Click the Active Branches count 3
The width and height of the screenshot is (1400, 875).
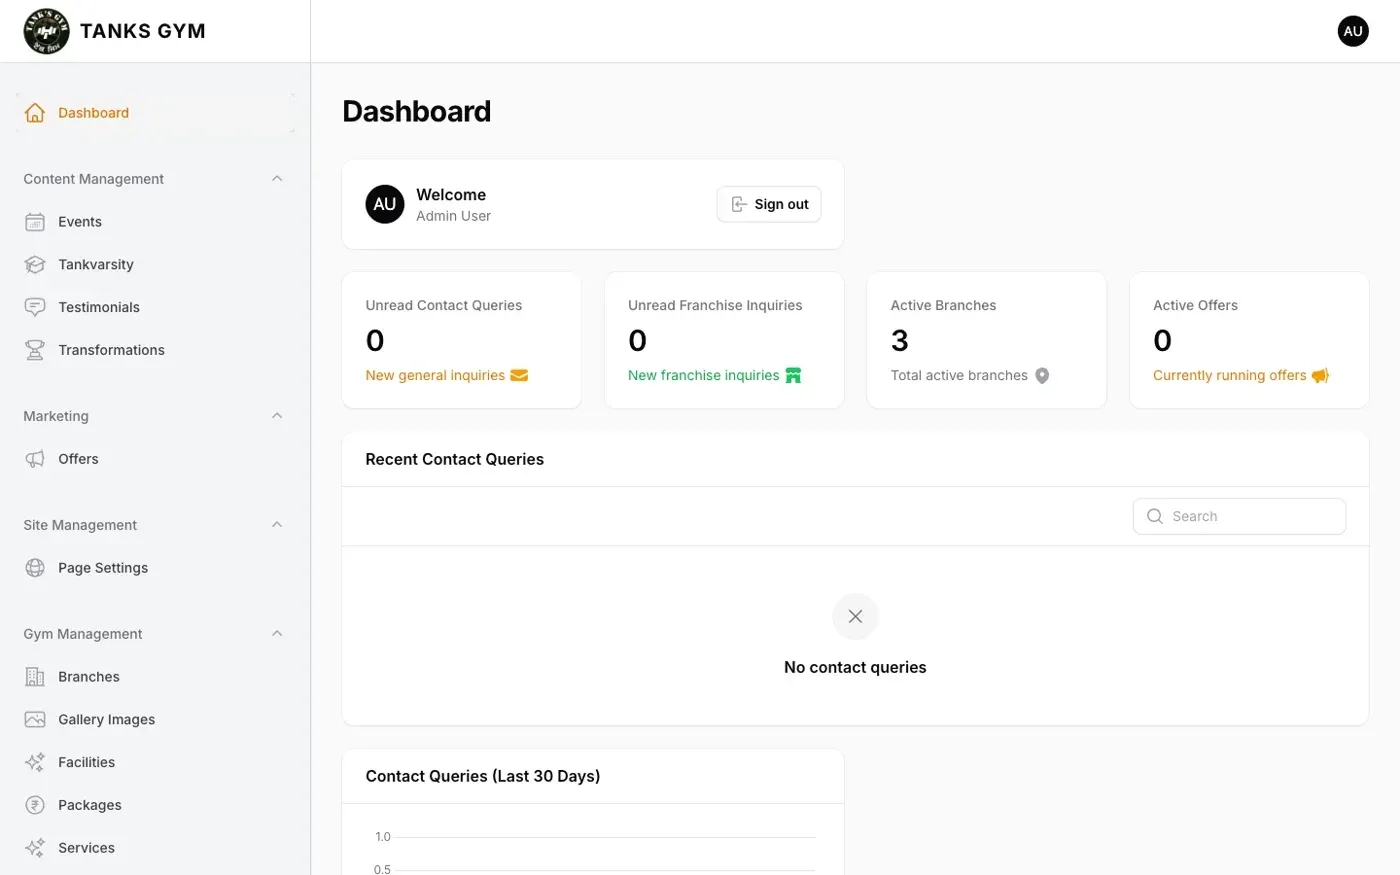pos(900,341)
